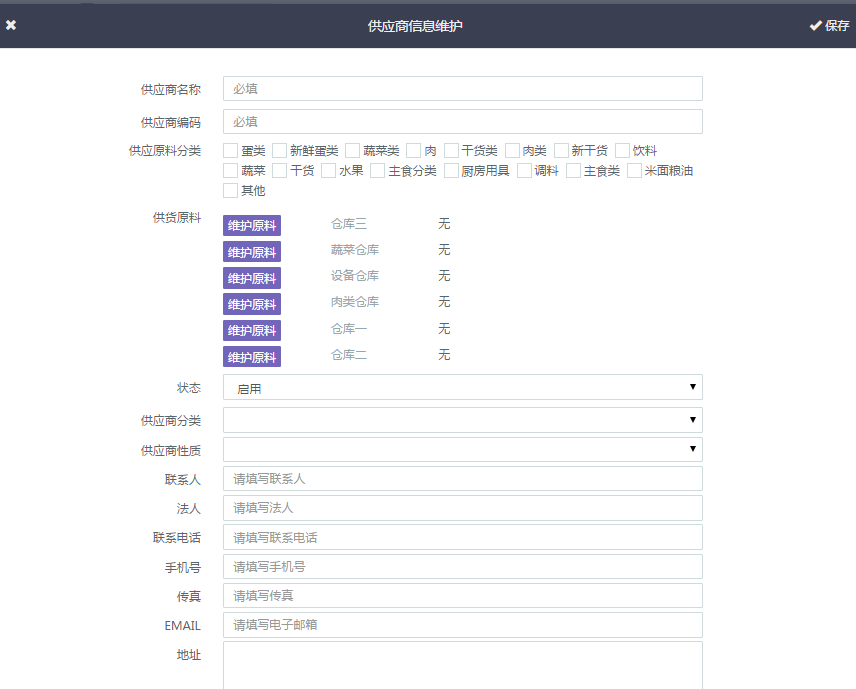This screenshot has width=856, height=689.
Task: Tick the 水果 checkbox
Action: click(329, 171)
